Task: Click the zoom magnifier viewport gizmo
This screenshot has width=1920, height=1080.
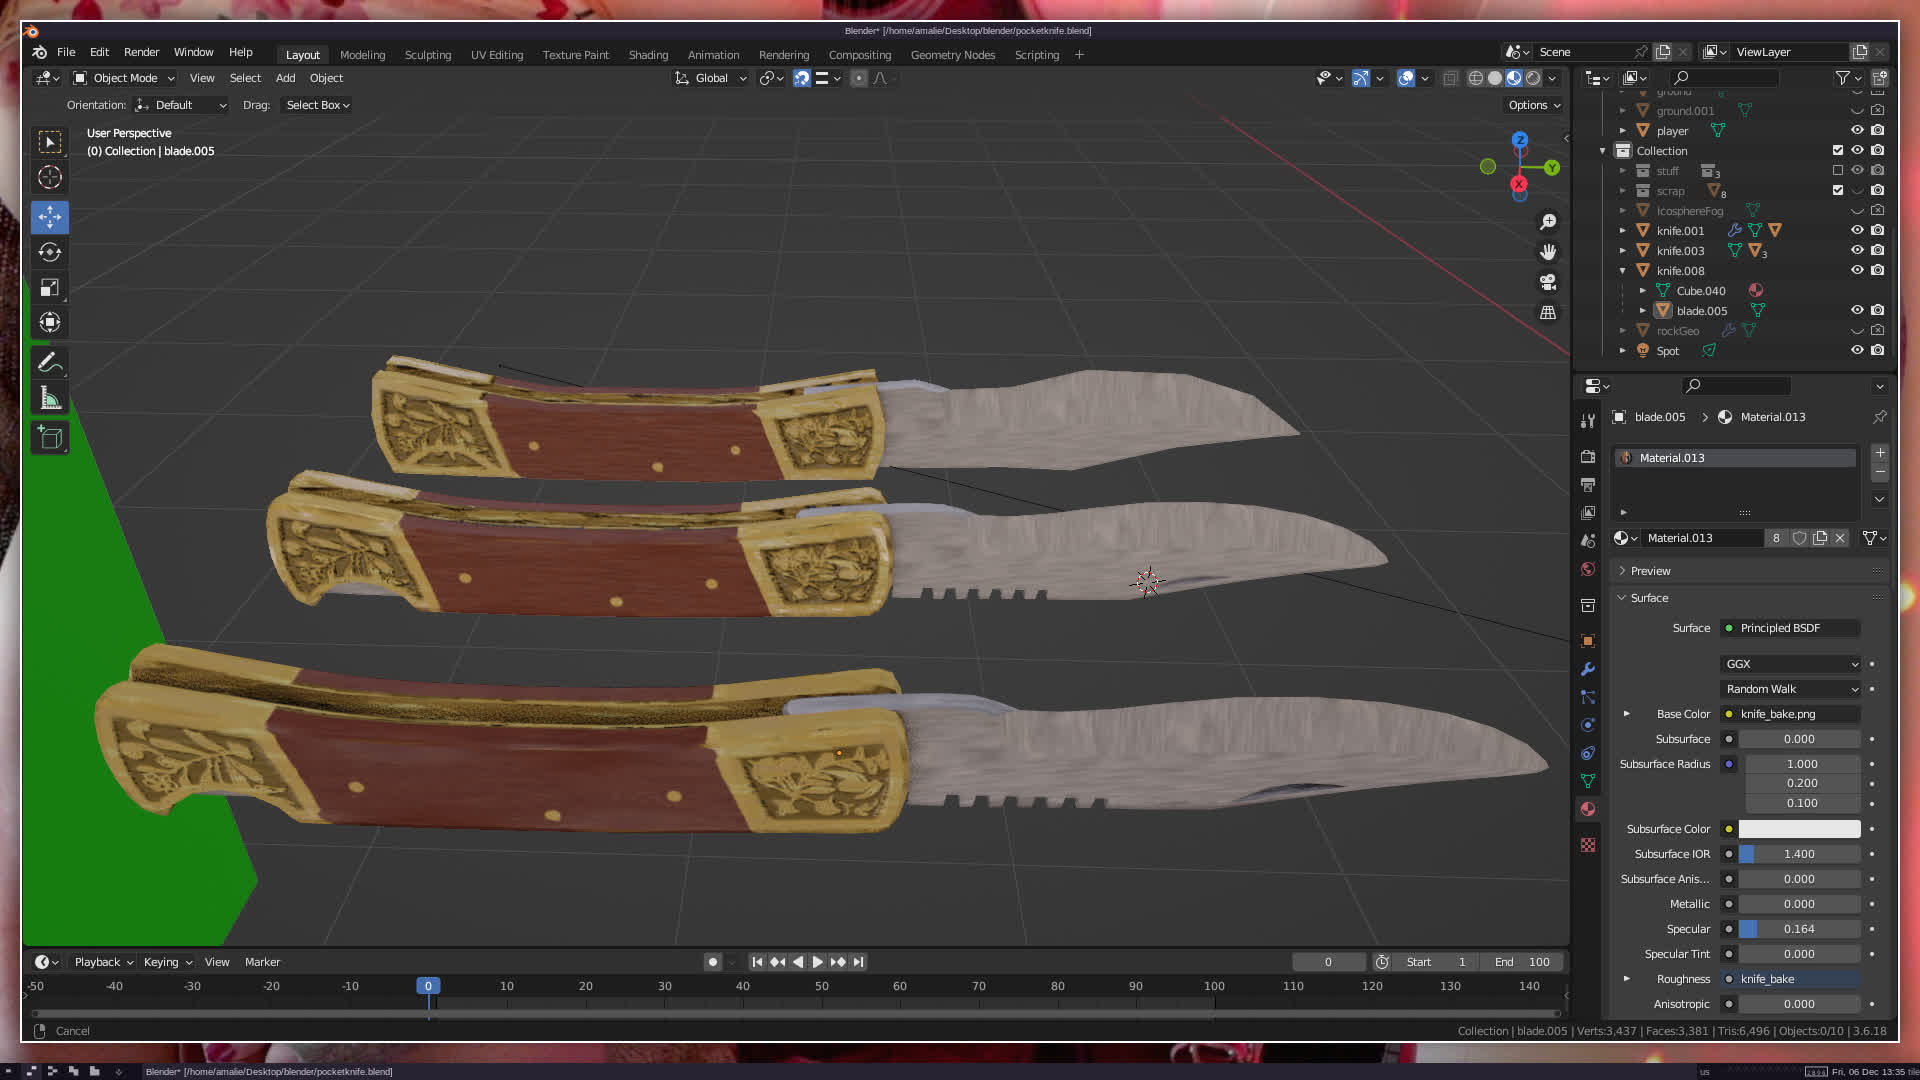Action: point(1548,222)
